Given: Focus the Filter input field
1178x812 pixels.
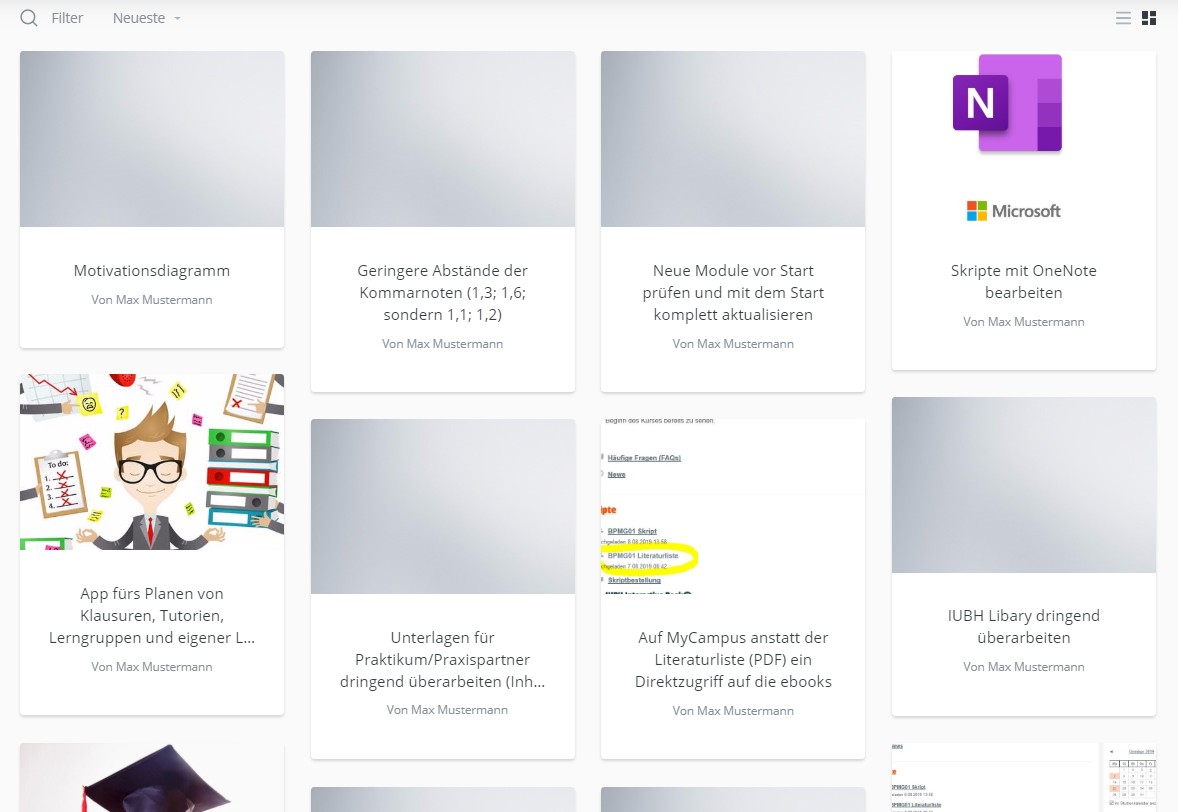Looking at the screenshot, I should (67, 18).
